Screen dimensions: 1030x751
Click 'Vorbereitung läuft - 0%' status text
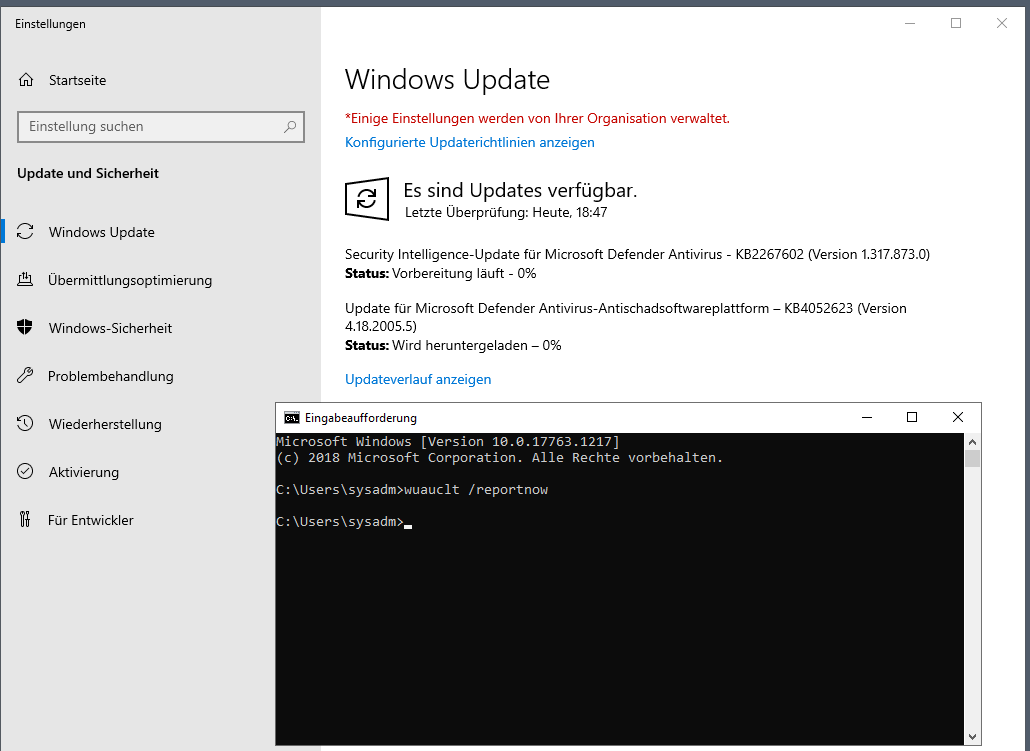coord(464,273)
